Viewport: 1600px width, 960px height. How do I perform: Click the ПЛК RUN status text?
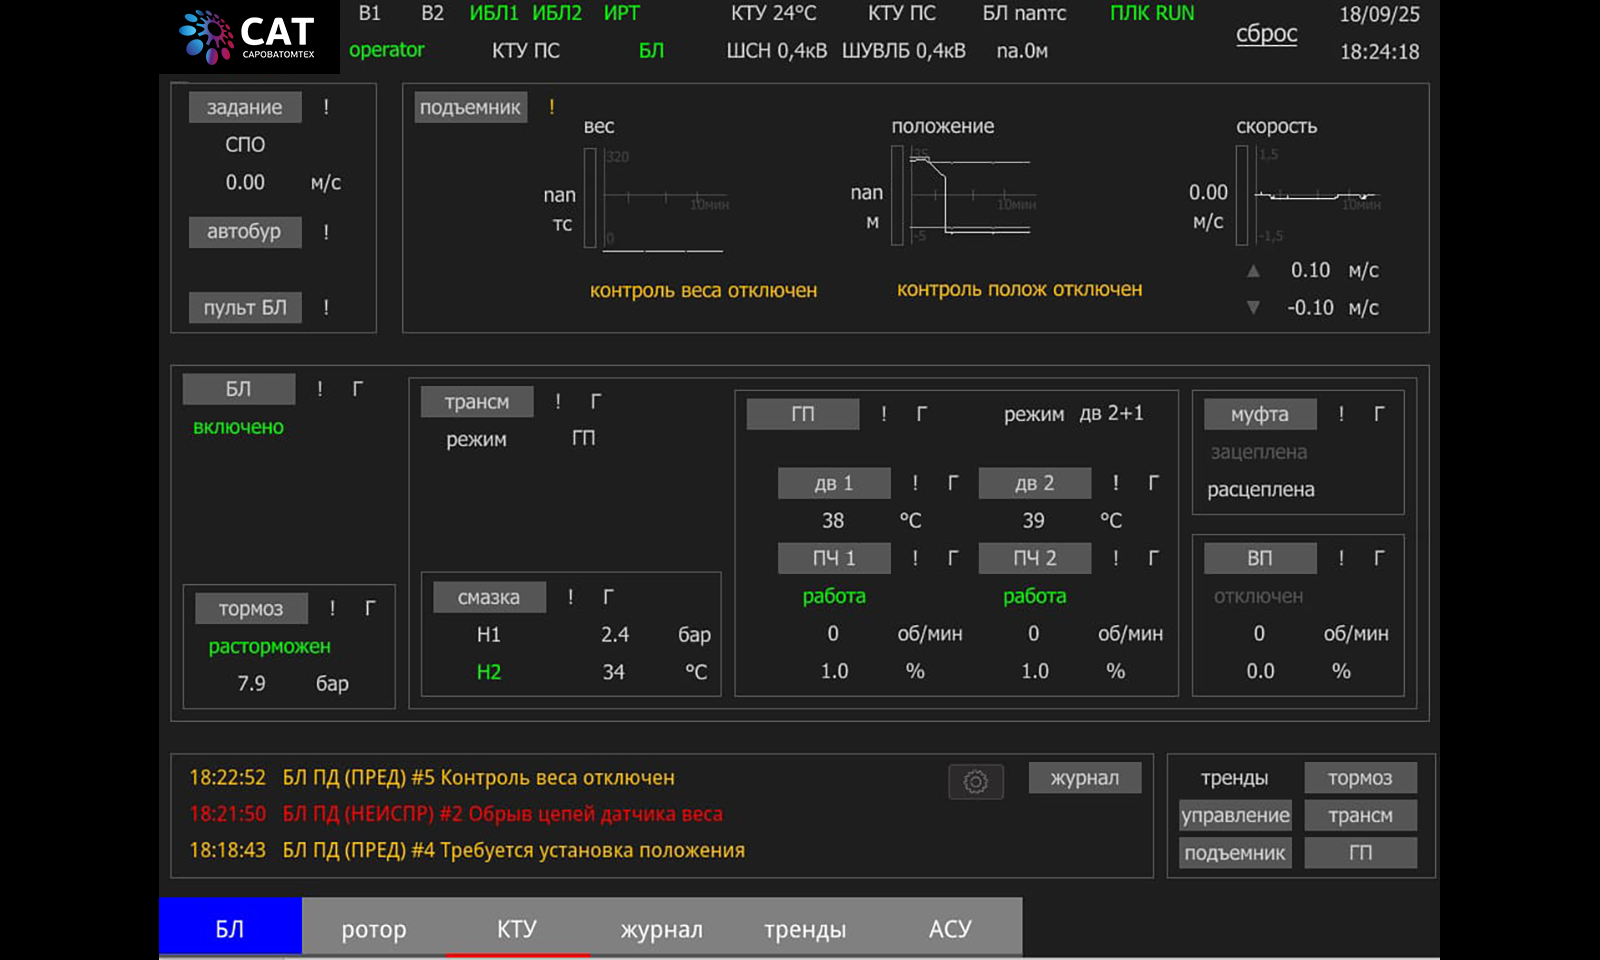pos(1152,13)
